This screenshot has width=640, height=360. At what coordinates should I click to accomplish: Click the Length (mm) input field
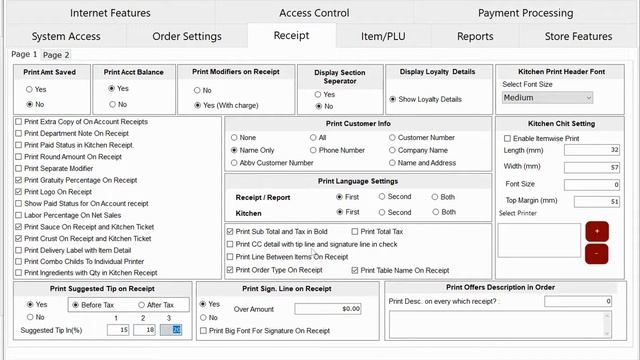click(592, 150)
